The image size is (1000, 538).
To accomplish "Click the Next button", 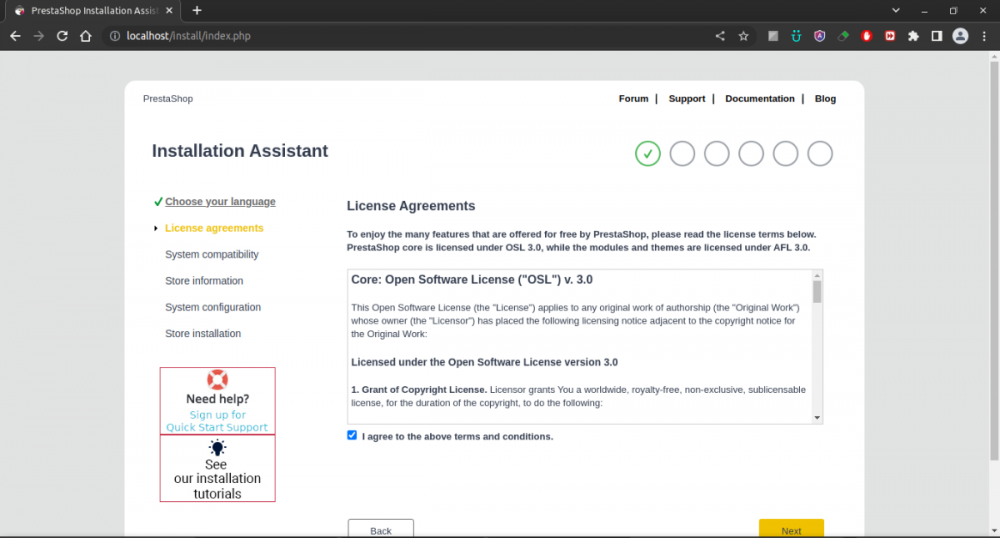I will point(791,529).
